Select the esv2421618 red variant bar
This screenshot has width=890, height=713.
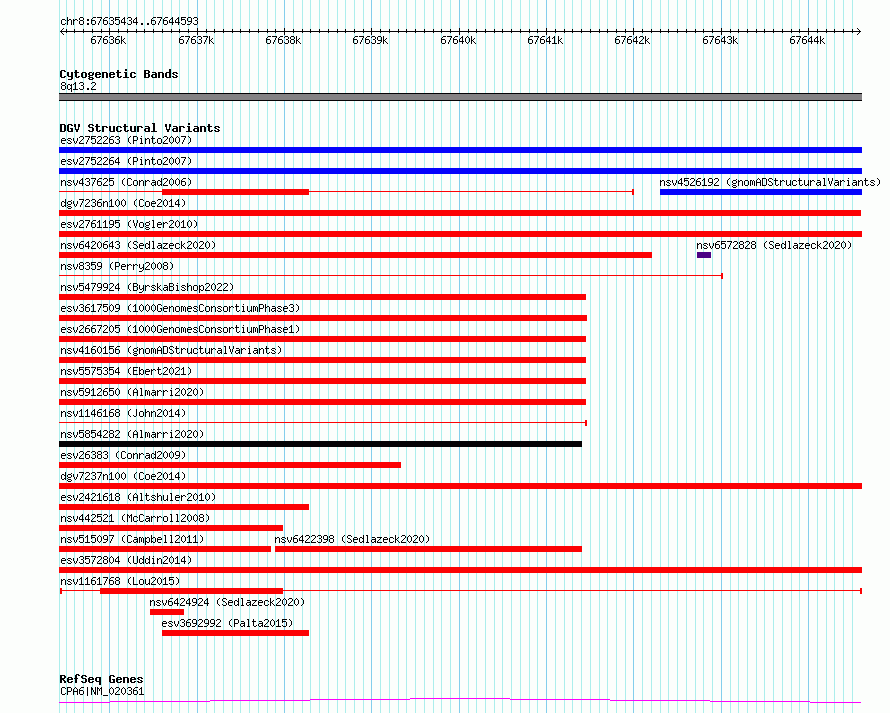point(184,507)
